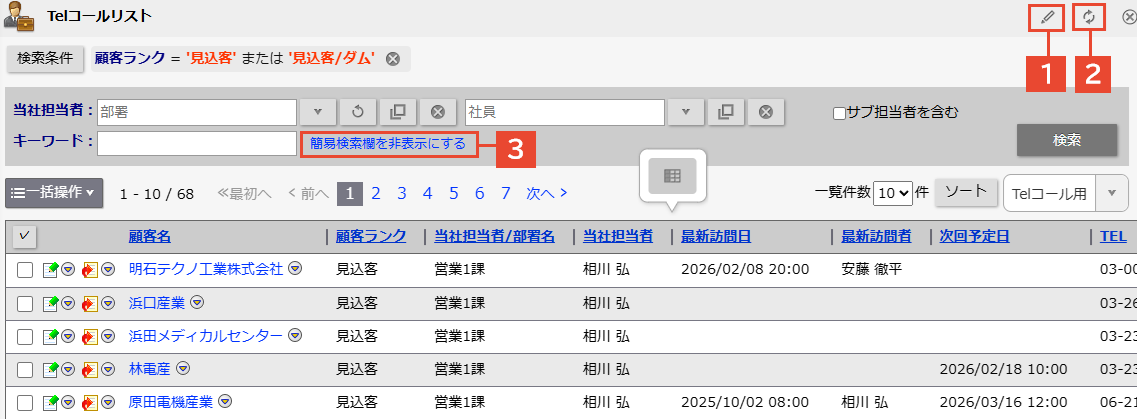Screen dimensions: 1137x419
Task: Go to page 3 of results
Action: (401, 193)
